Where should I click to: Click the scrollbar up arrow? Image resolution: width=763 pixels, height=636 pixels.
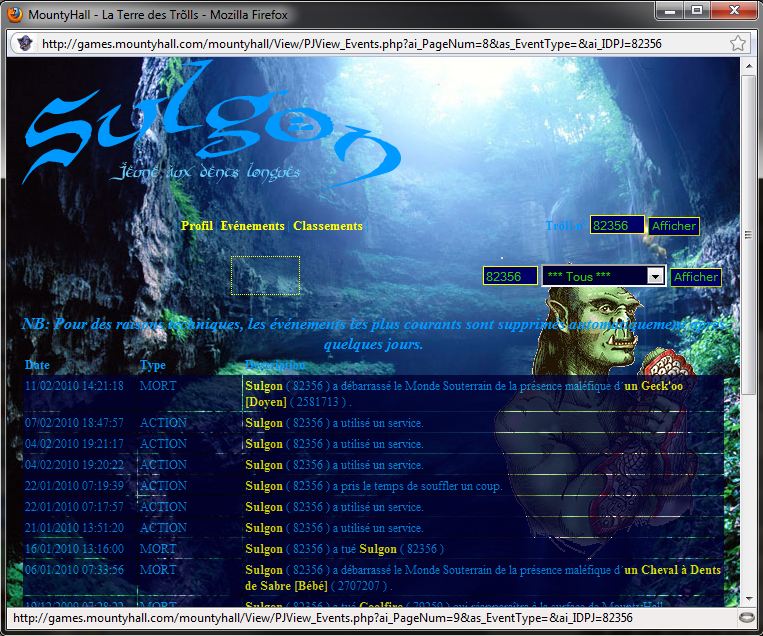(x=748, y=66)
